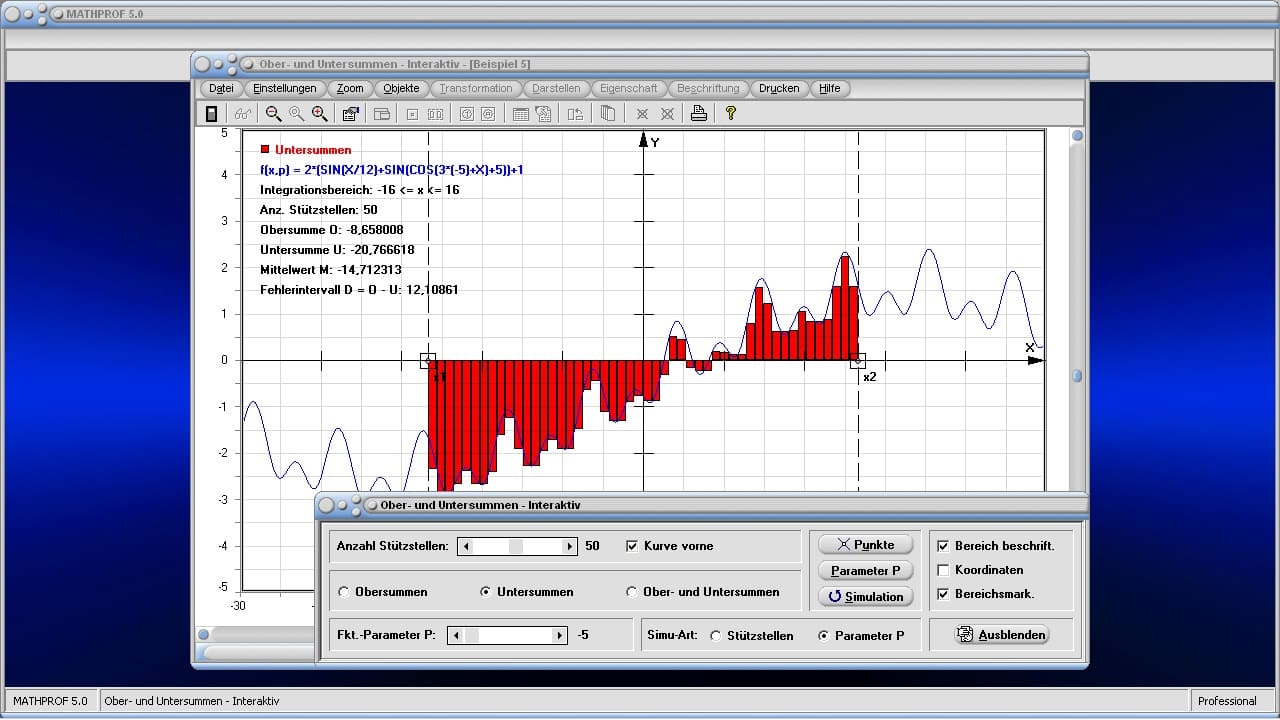Click the red Untersummen legend label
The width and height of the screenshot is (1280, 720).
tap(313, 150)
